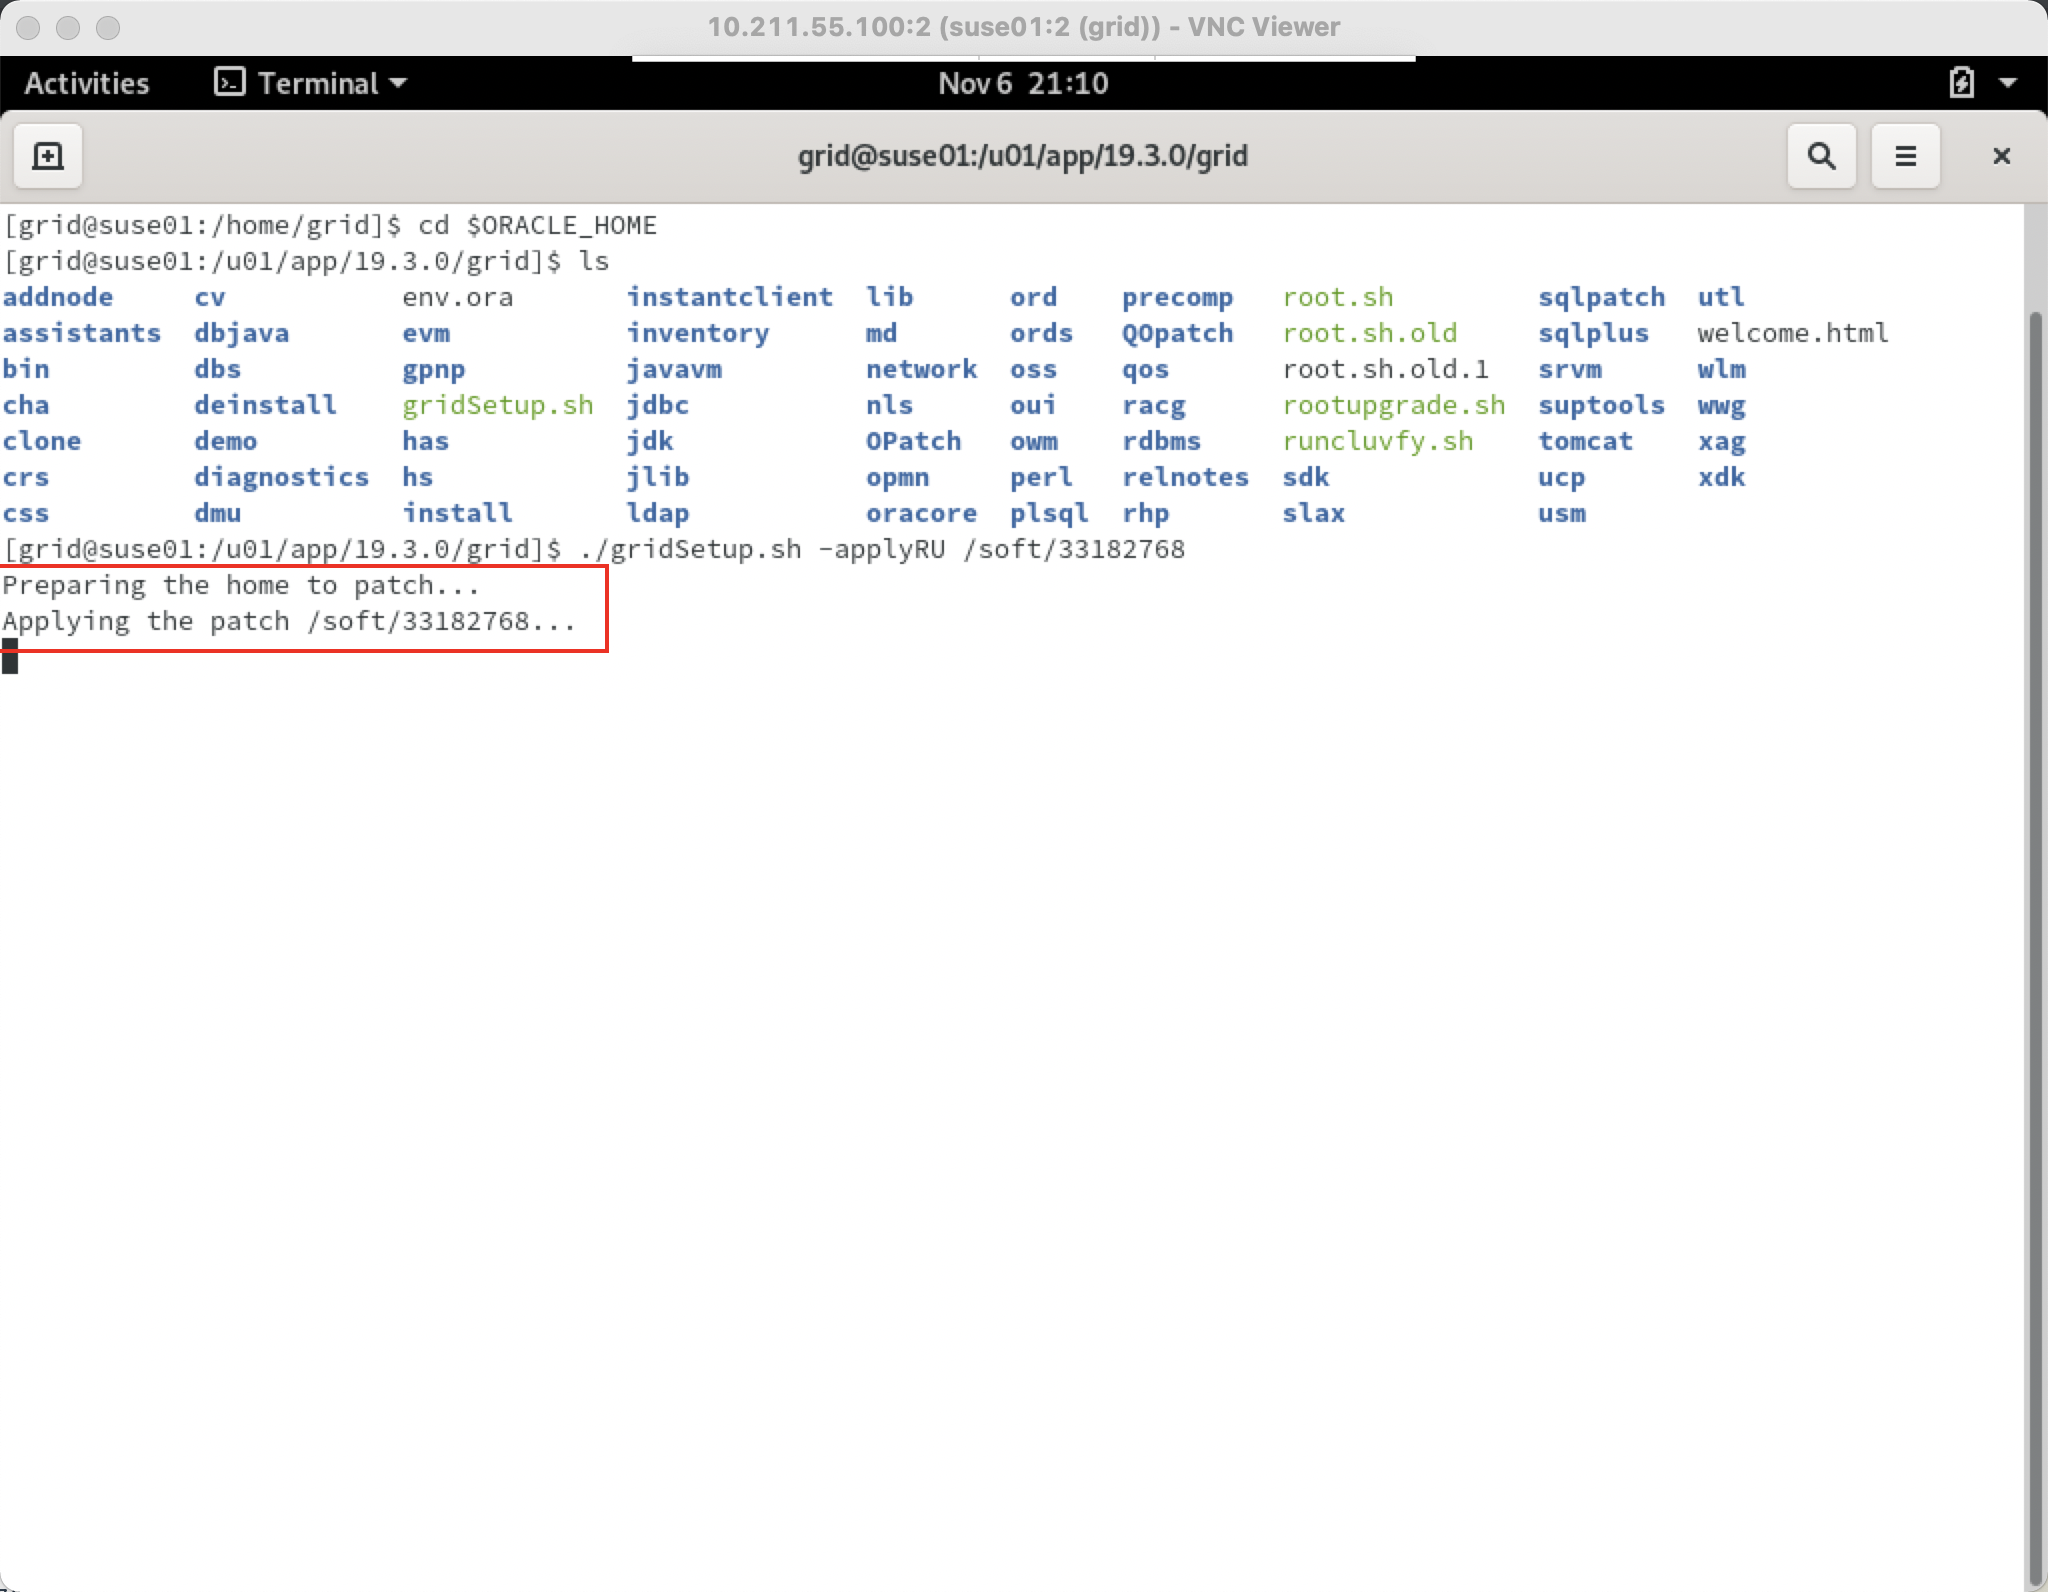The height and width of the screenshot is (1592, 2048).
Task: Click the macOS red close button
Action: (x=28, y=28)
